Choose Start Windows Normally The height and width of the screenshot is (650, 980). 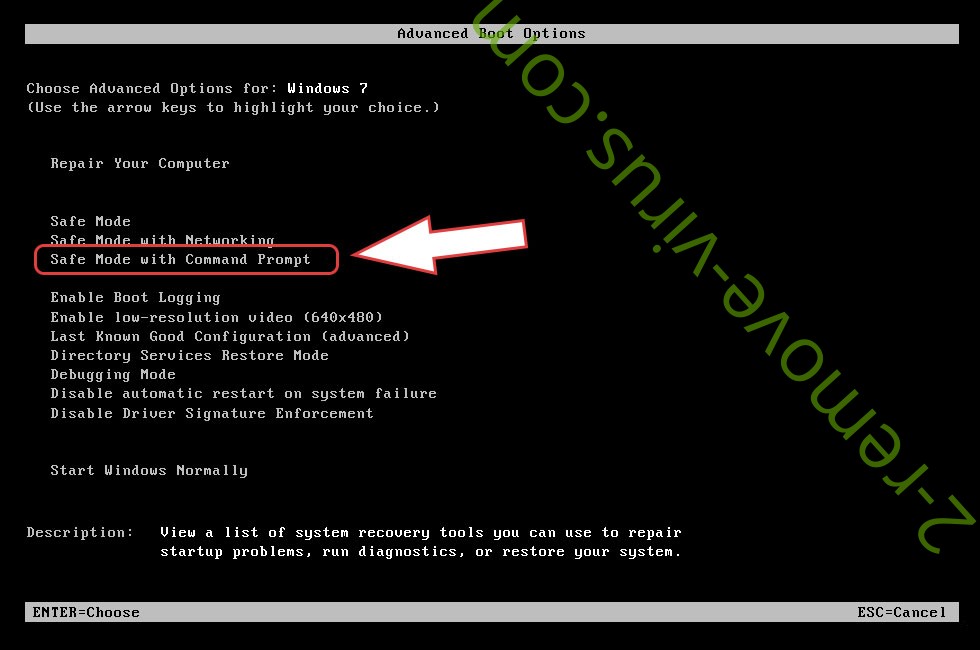tap(149, 471)
